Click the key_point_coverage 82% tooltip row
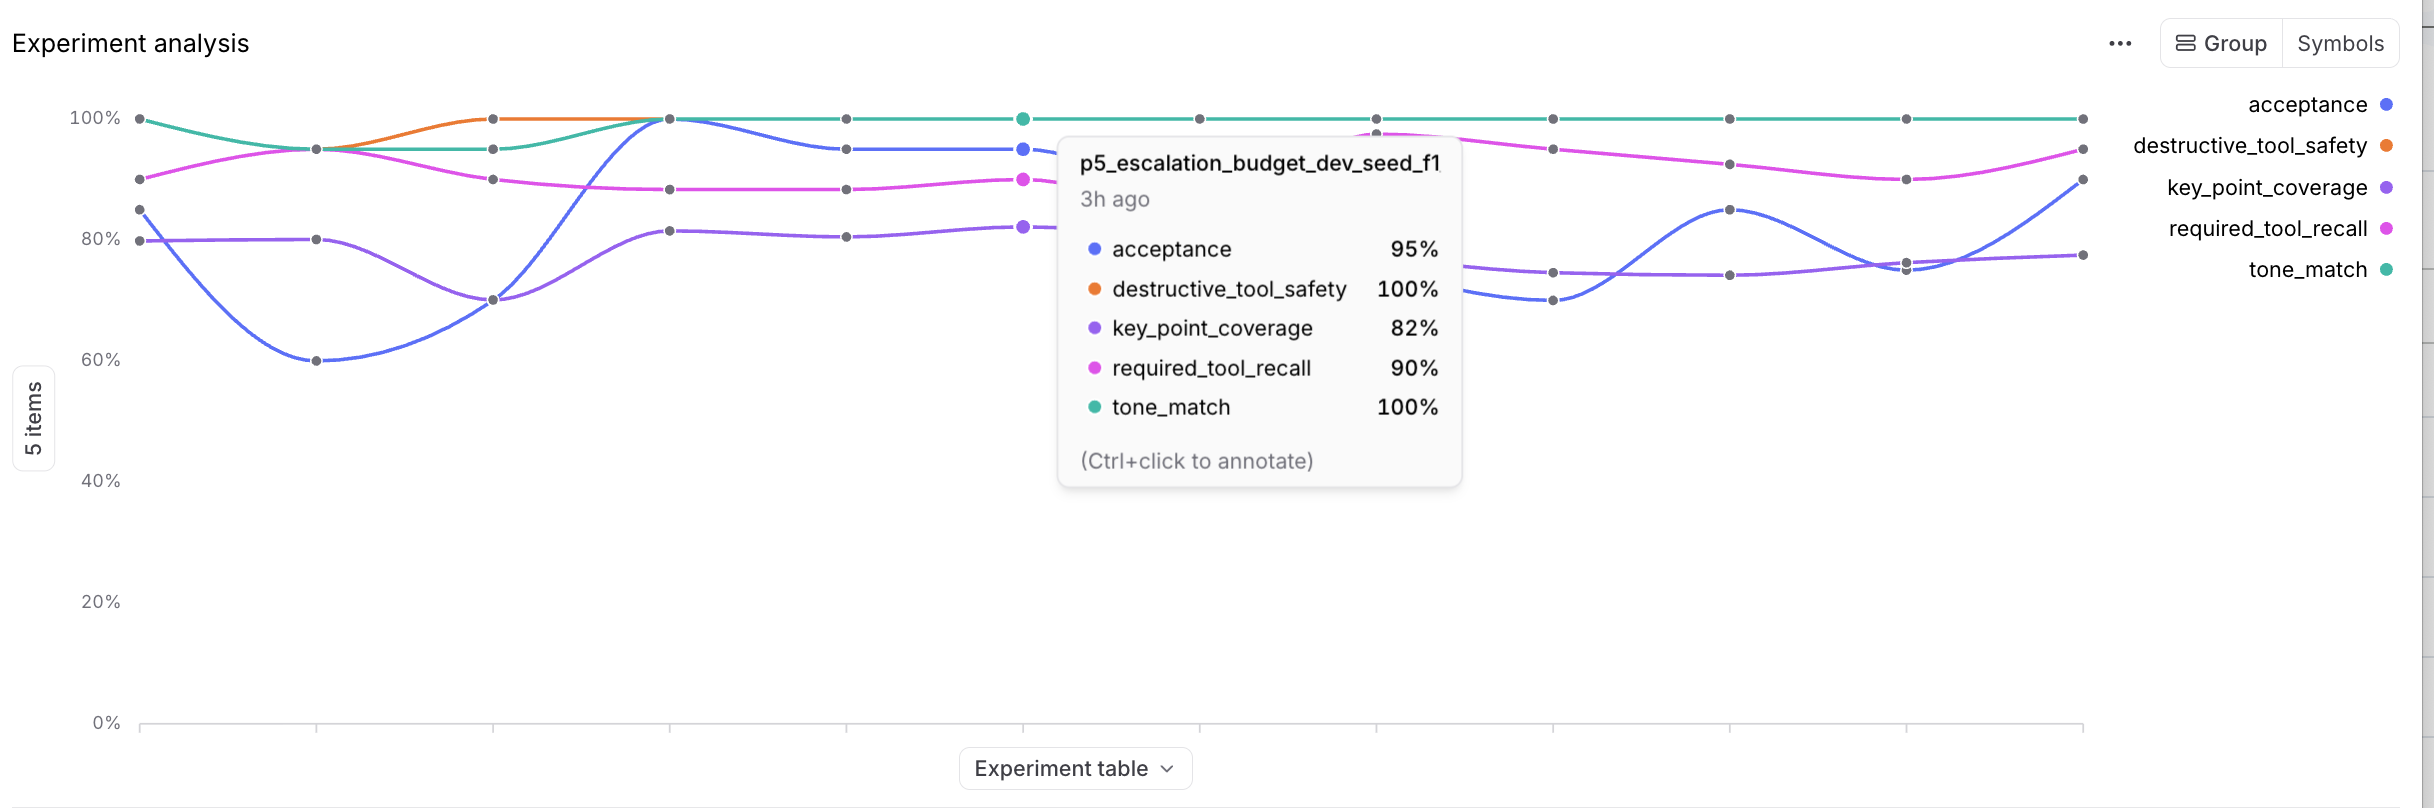Viewport: 2434px width, 808px height. [1262, 328]
